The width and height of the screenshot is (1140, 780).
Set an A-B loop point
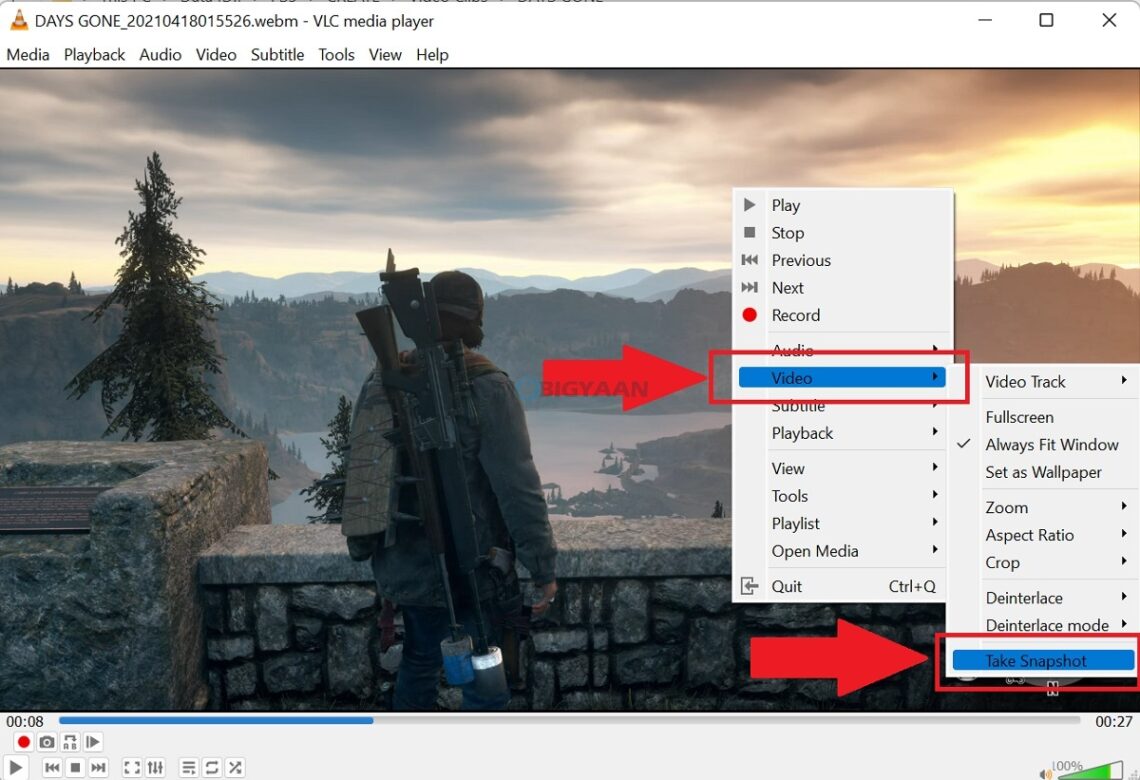pyautogui.click(x=70, y=741)
